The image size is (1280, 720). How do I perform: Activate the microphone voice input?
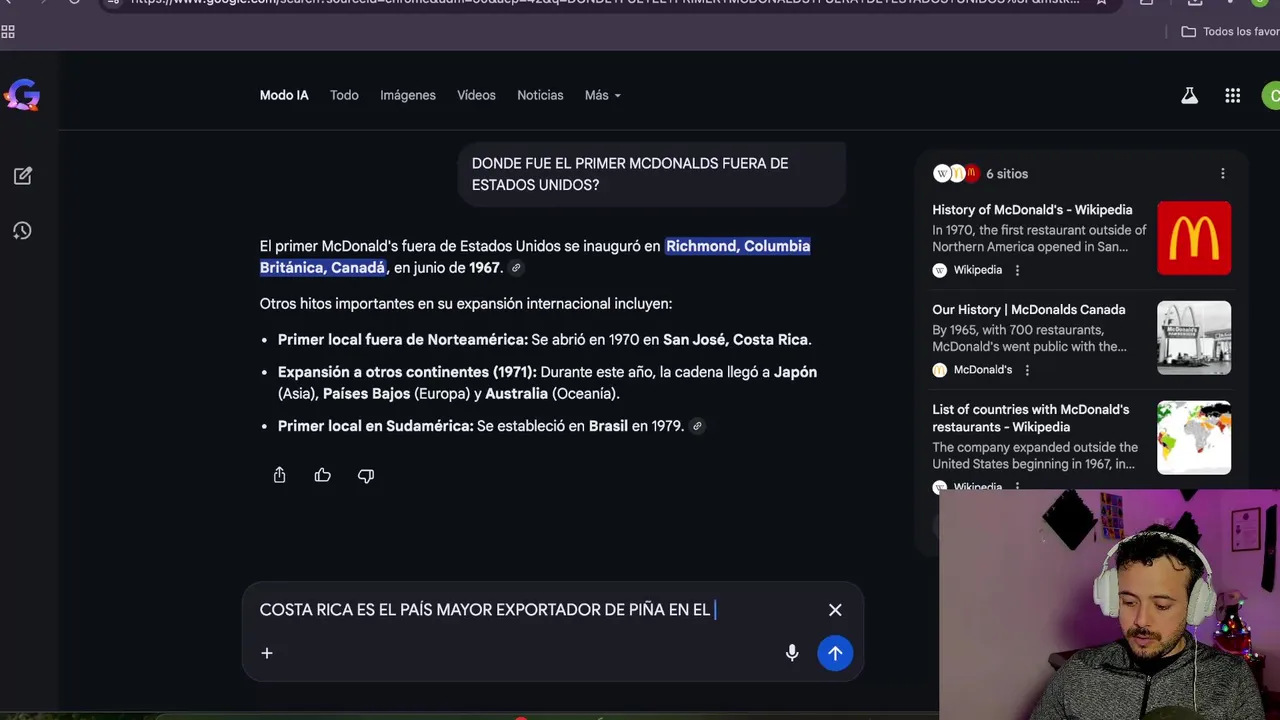click(x=792, y=653)
